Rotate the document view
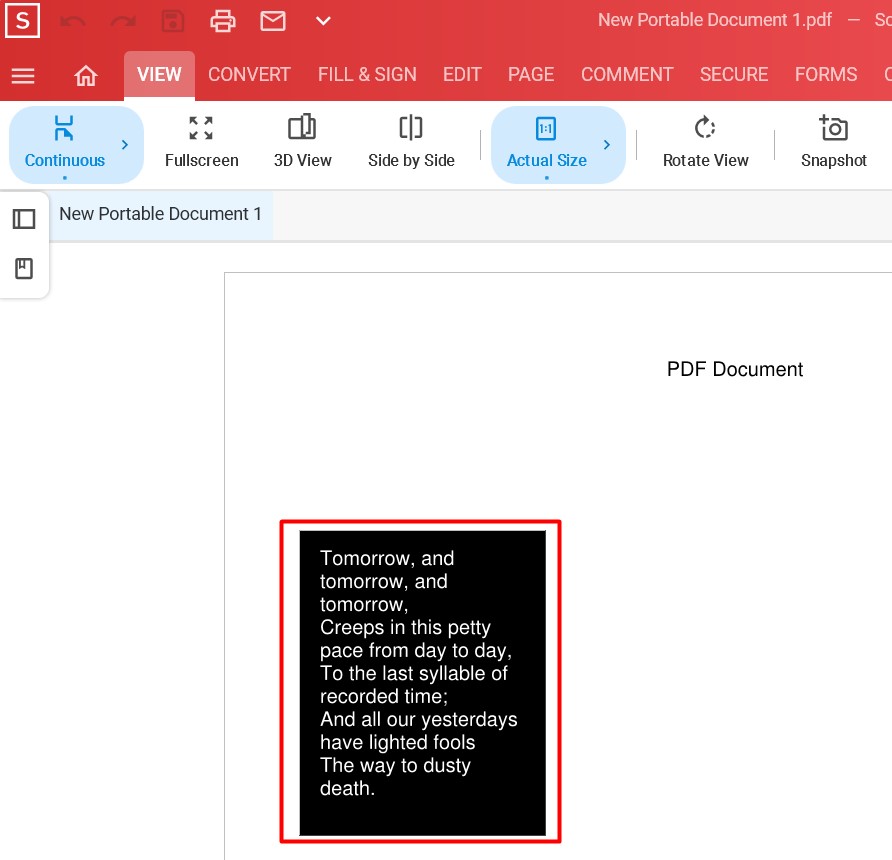The height and width of the screenshot is (860, 892). click(705, 143)
